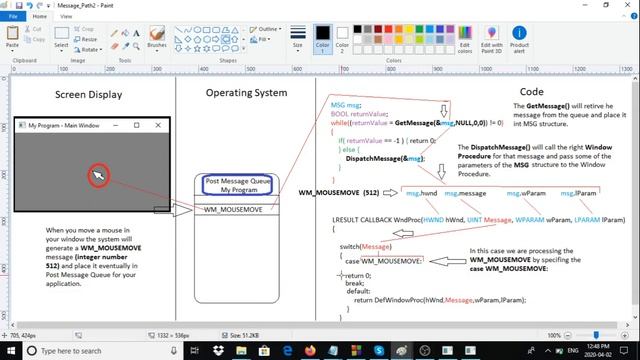Redo from quick access toolbar
Screen dimensions: 640x360
40,5
